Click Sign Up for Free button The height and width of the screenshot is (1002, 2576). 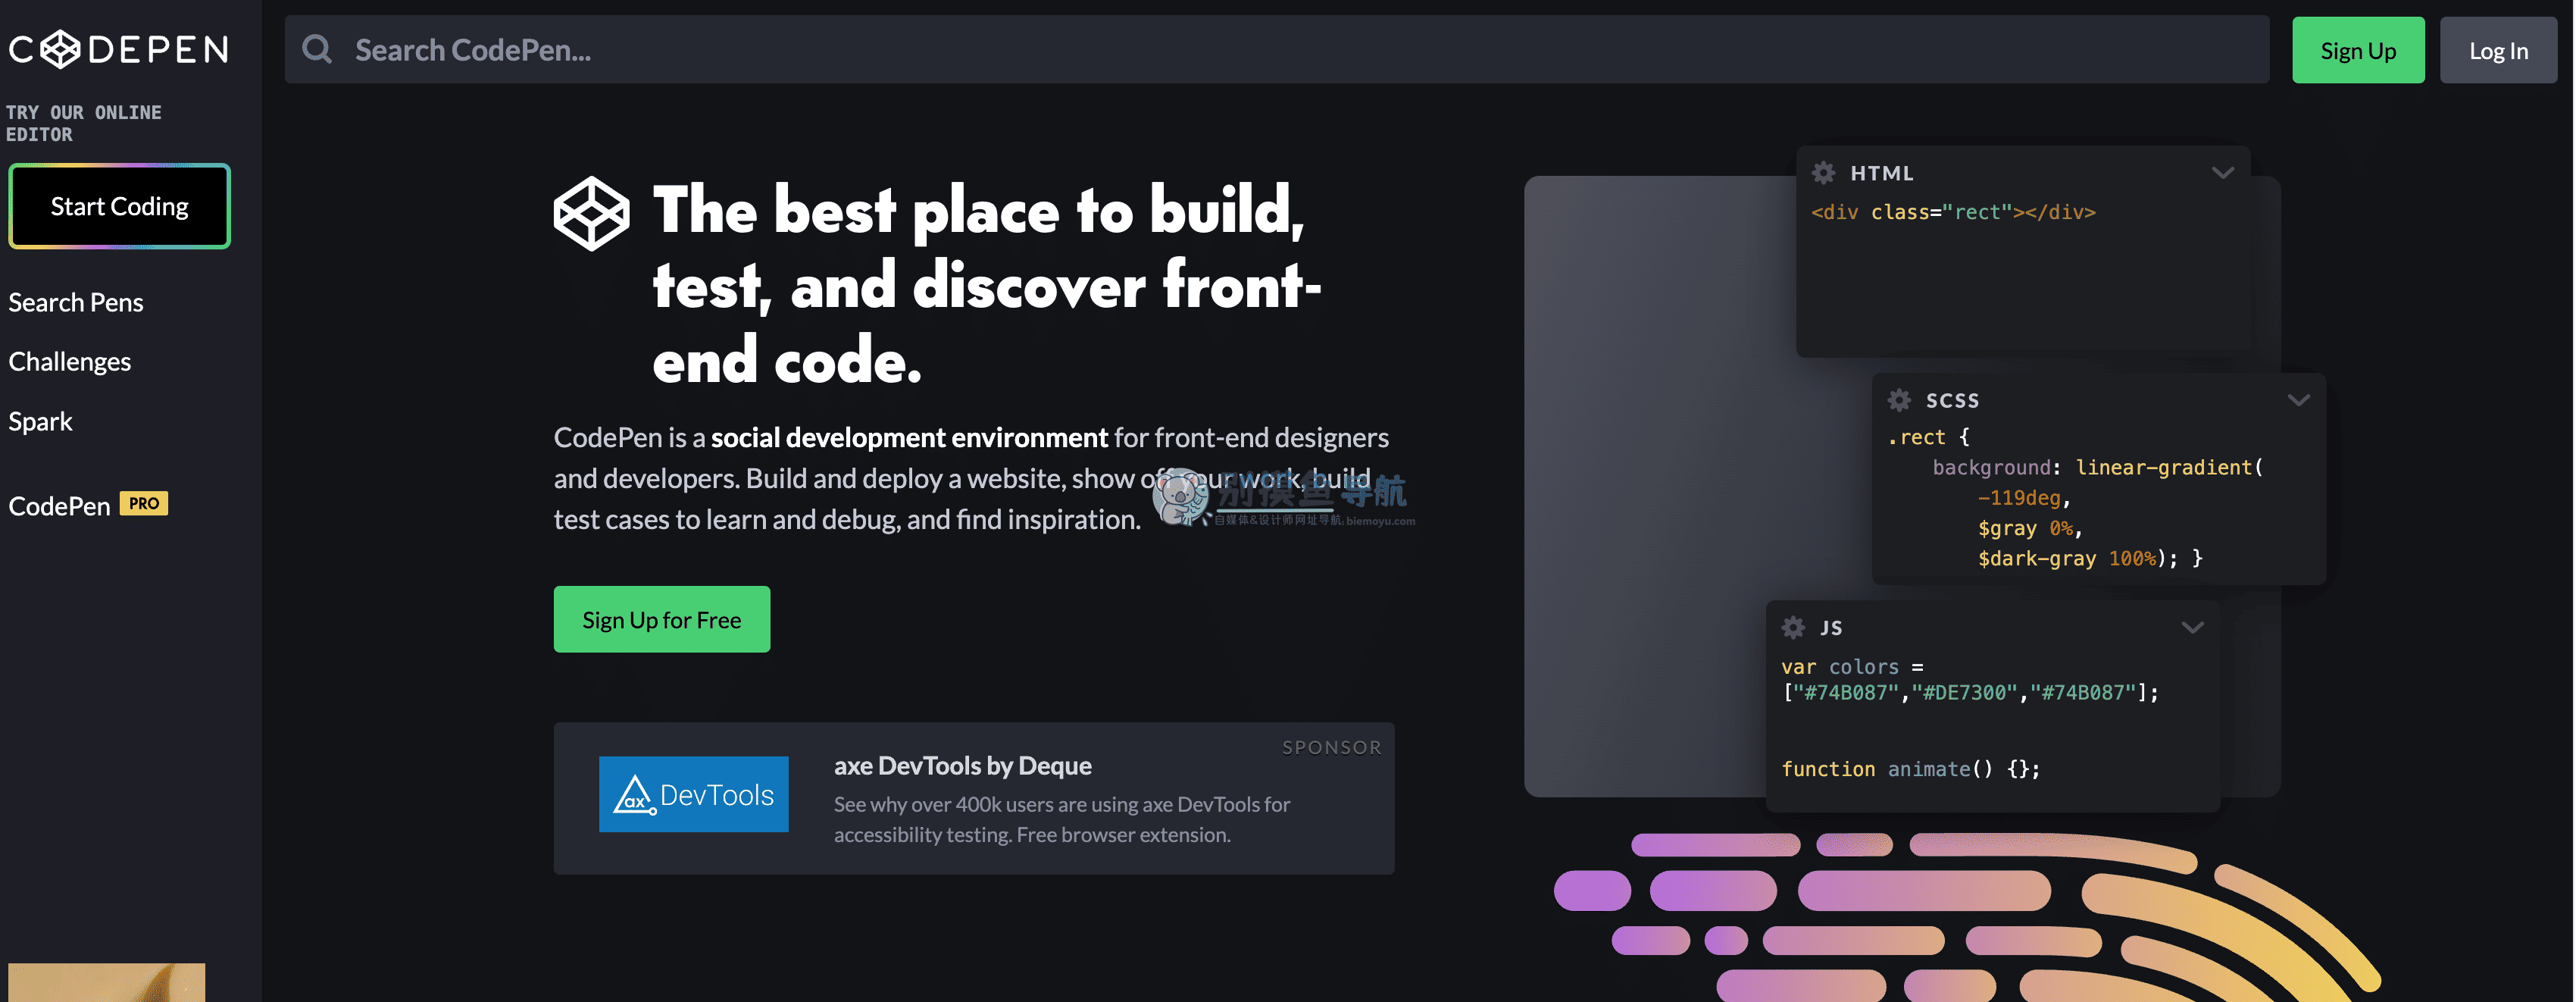click(661, 619)
